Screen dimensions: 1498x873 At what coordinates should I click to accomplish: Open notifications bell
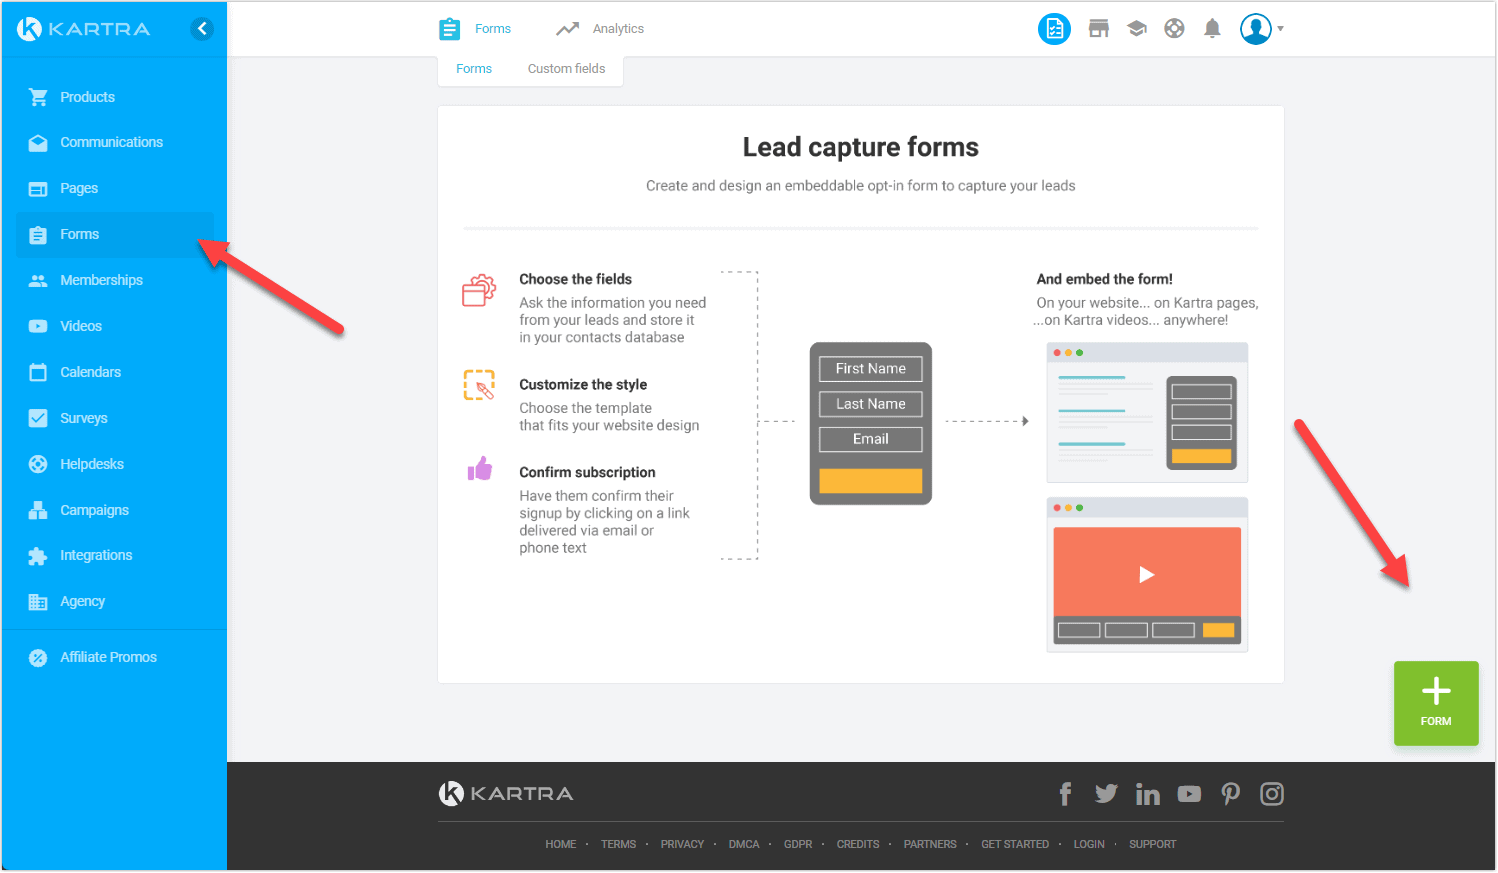click(1213, 29)
